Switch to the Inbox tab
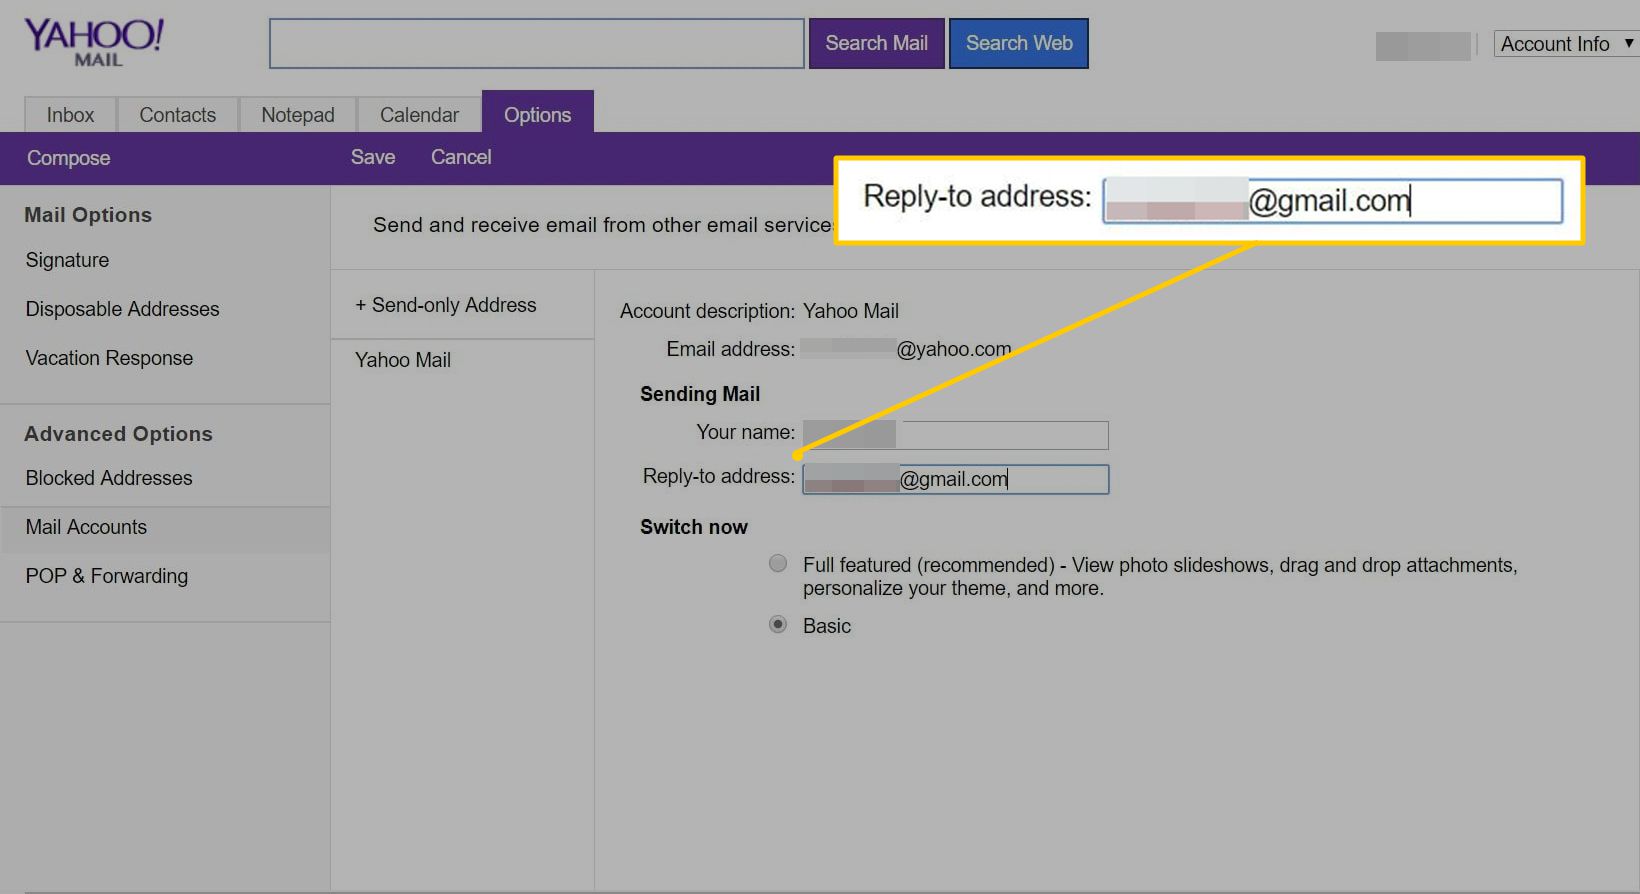Image resolution: width=1640 pixels, height=894 pixels. coord(70,115)
